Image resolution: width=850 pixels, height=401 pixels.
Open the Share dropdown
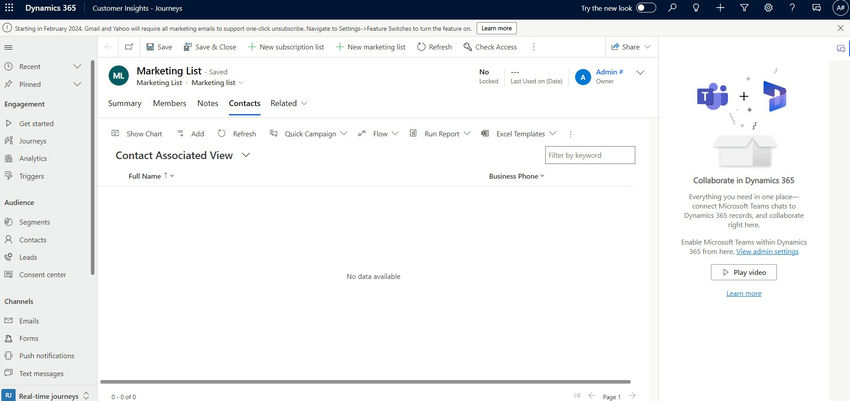(630, 47)
